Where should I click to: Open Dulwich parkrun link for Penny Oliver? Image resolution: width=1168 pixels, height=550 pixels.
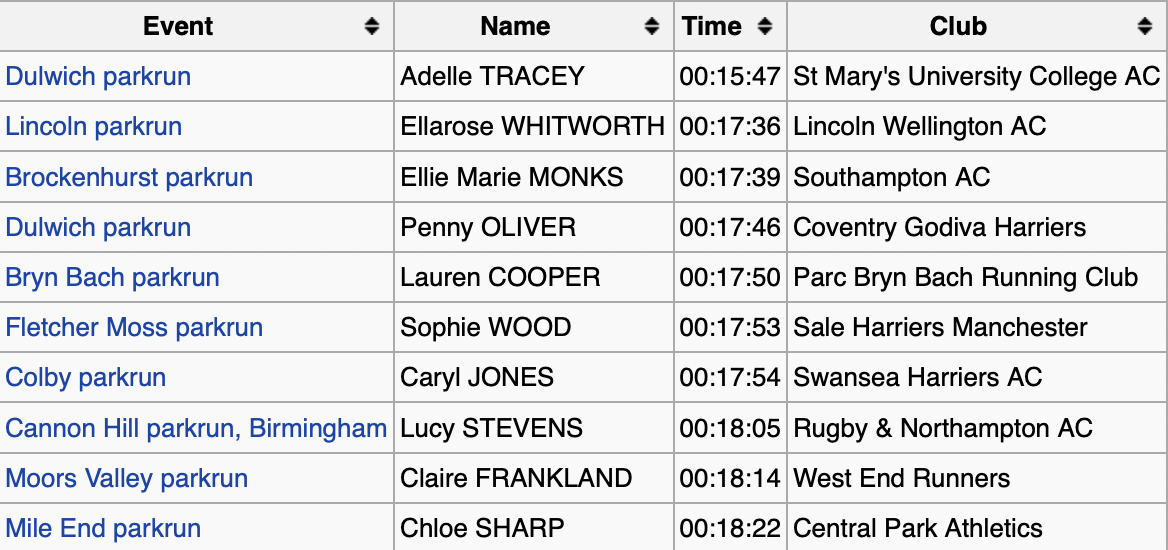[98, 227]
